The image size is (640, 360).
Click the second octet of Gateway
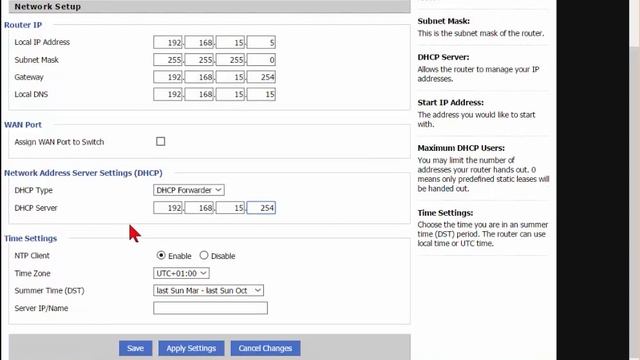(x=199, y=77)
